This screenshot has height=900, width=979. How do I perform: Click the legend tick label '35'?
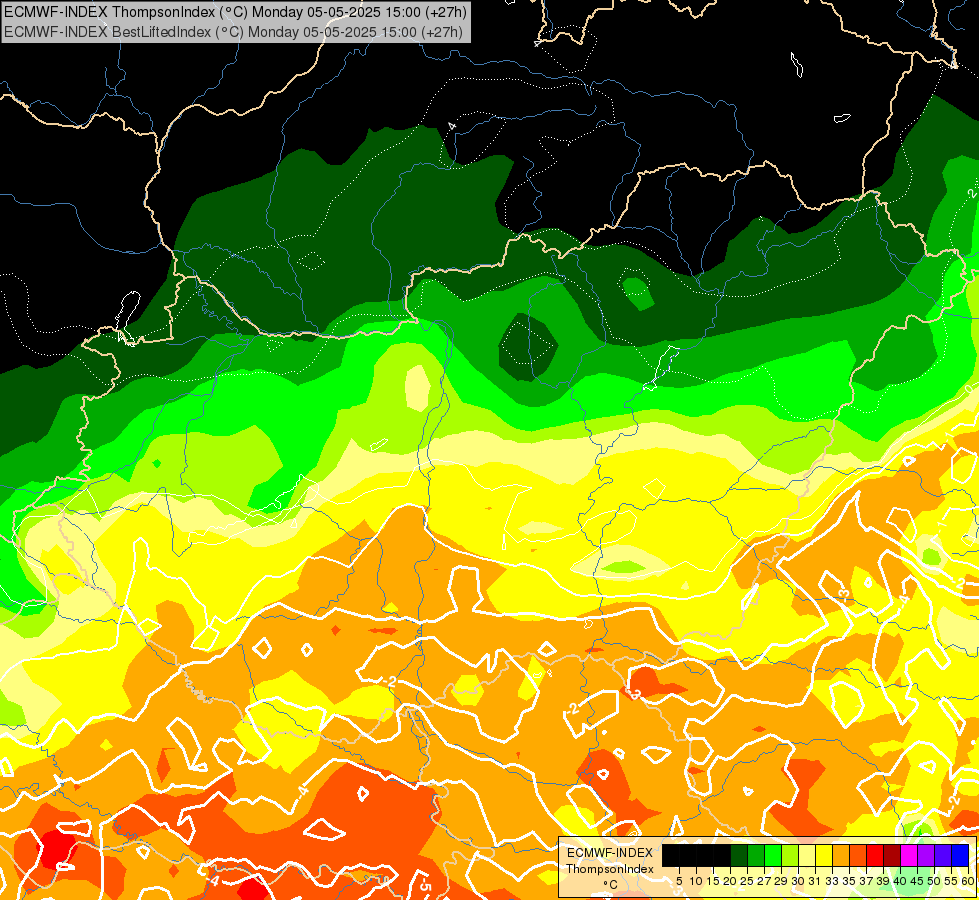(849, 881)
